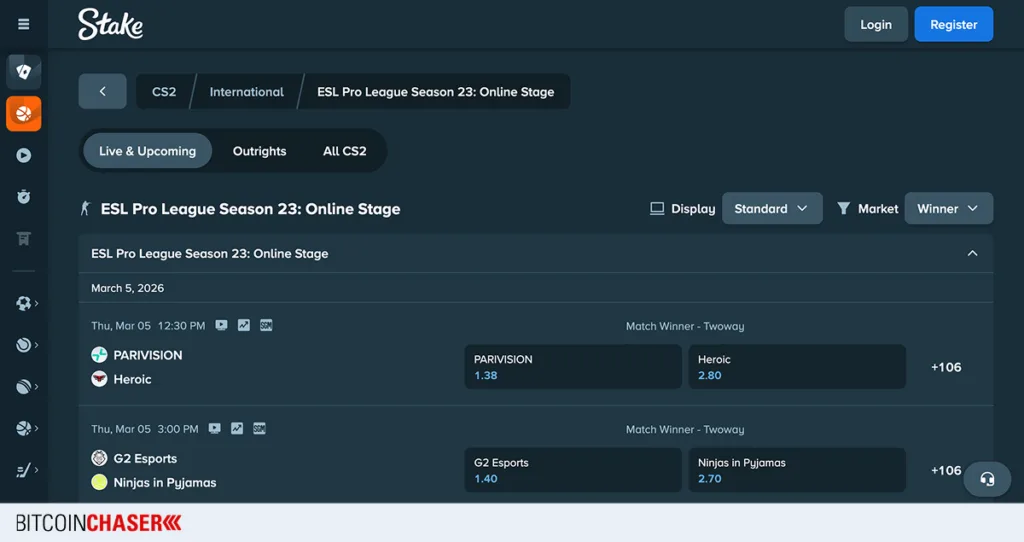Image resolution: width=1024 pixels, height=542 pixels.
Task: Click the BitcoinChaser logo banner
Action: pos(98,522)
